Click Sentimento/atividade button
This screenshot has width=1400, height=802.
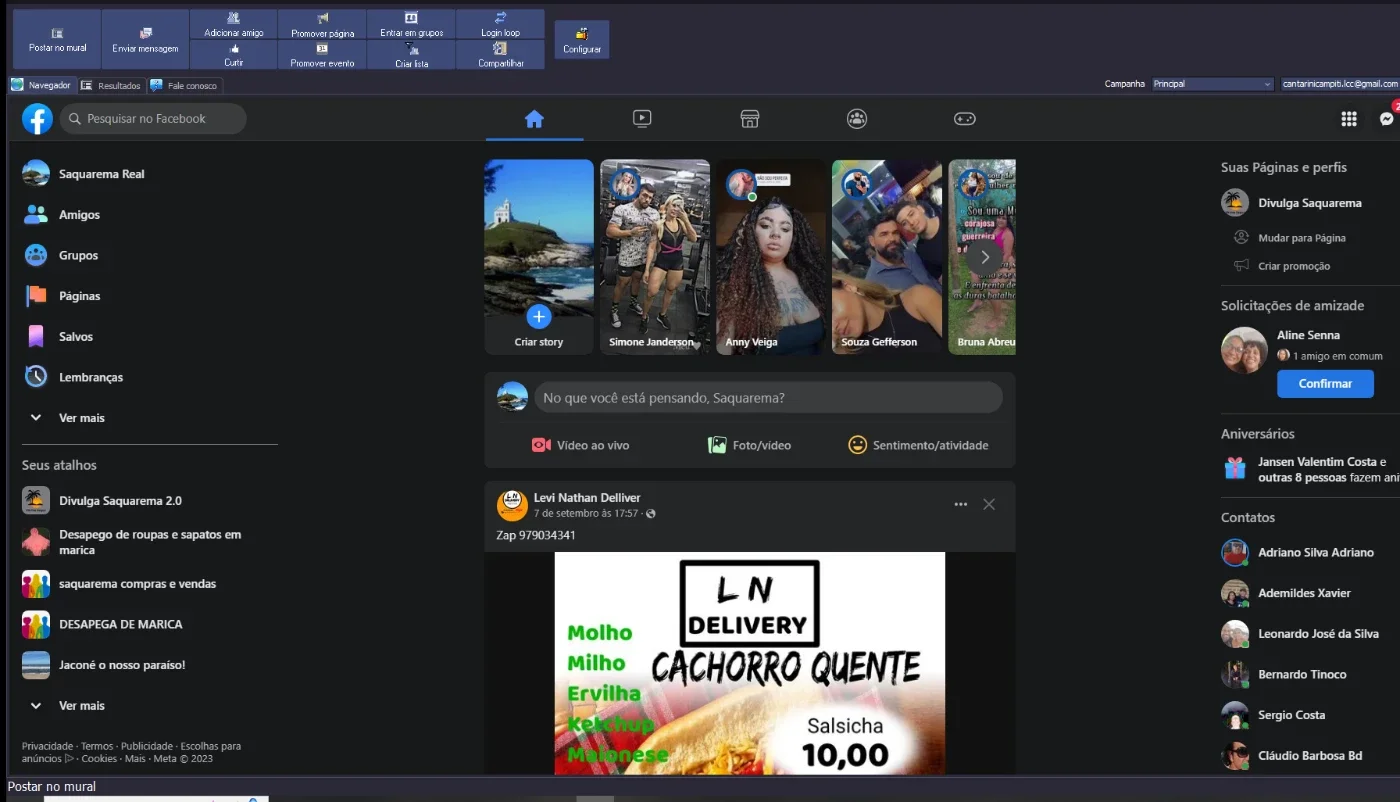tap(918, 445)
